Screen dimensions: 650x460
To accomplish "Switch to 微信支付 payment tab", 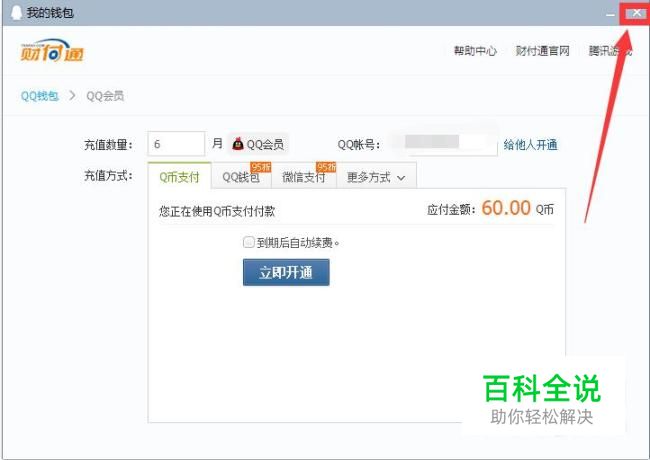I will pos(304,177).
